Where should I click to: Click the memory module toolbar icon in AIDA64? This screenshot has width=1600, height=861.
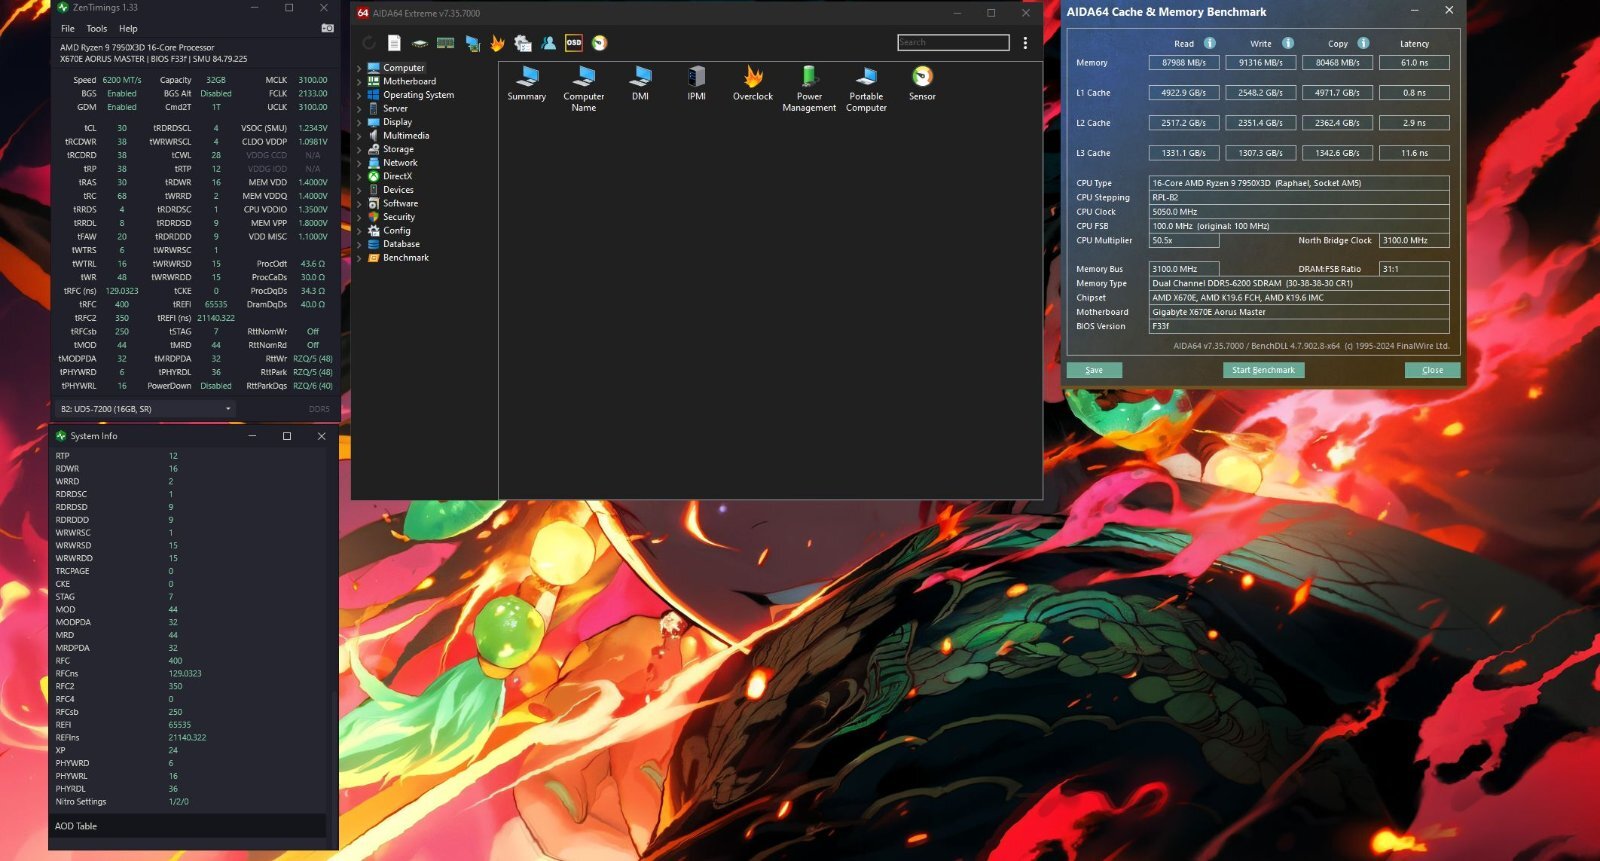coord(446,43)
